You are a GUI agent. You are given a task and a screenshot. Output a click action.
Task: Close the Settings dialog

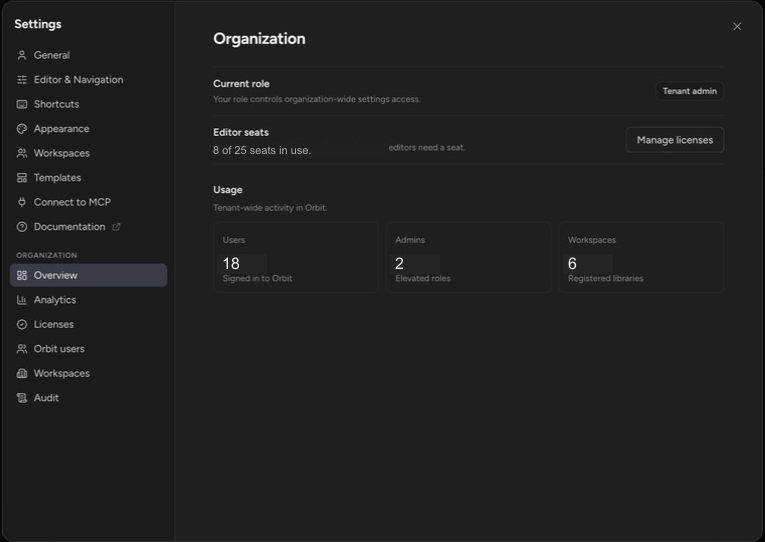click(x=737, y=26)
